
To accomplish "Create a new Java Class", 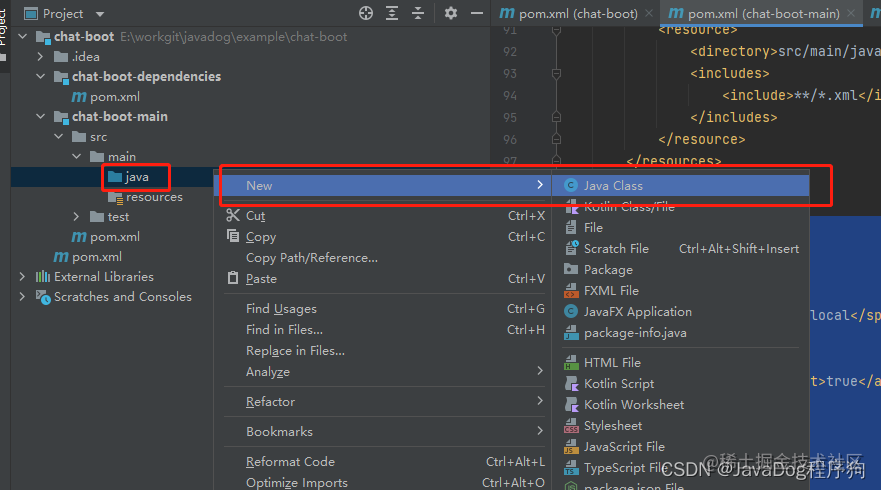I will [680, 185].
